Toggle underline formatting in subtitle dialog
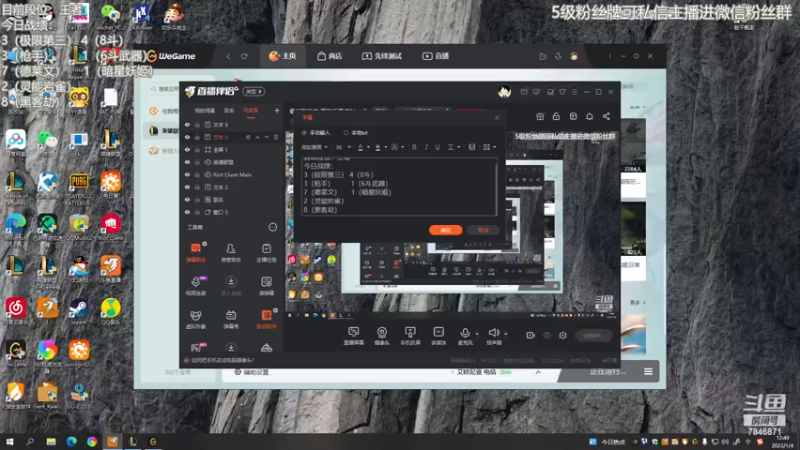The width and height of the screenshot is (800, 450). pos(437,147)
